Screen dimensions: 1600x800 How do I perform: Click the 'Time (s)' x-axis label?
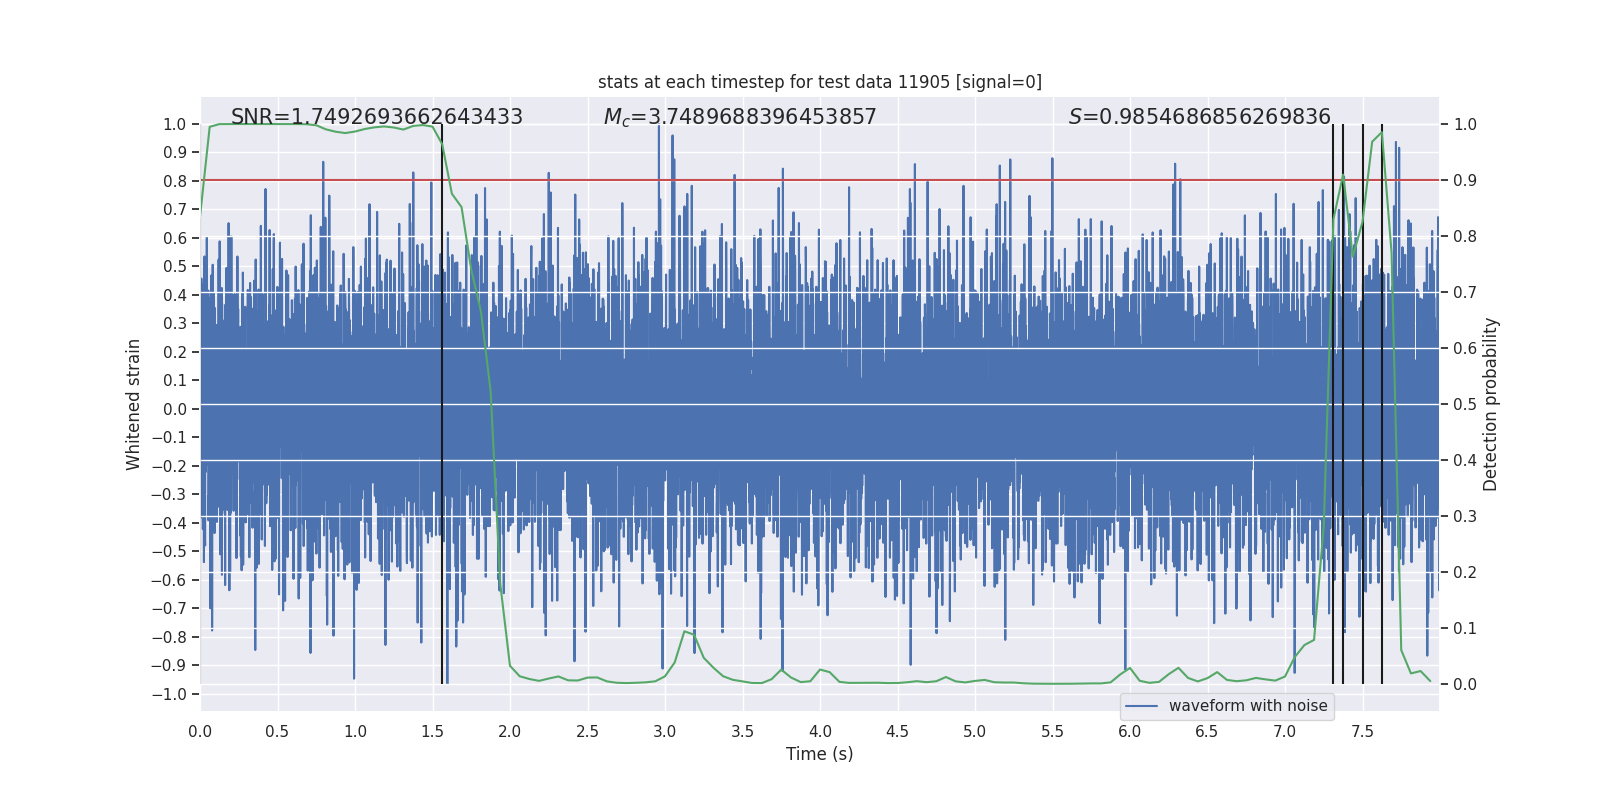(x=820, y=754)
